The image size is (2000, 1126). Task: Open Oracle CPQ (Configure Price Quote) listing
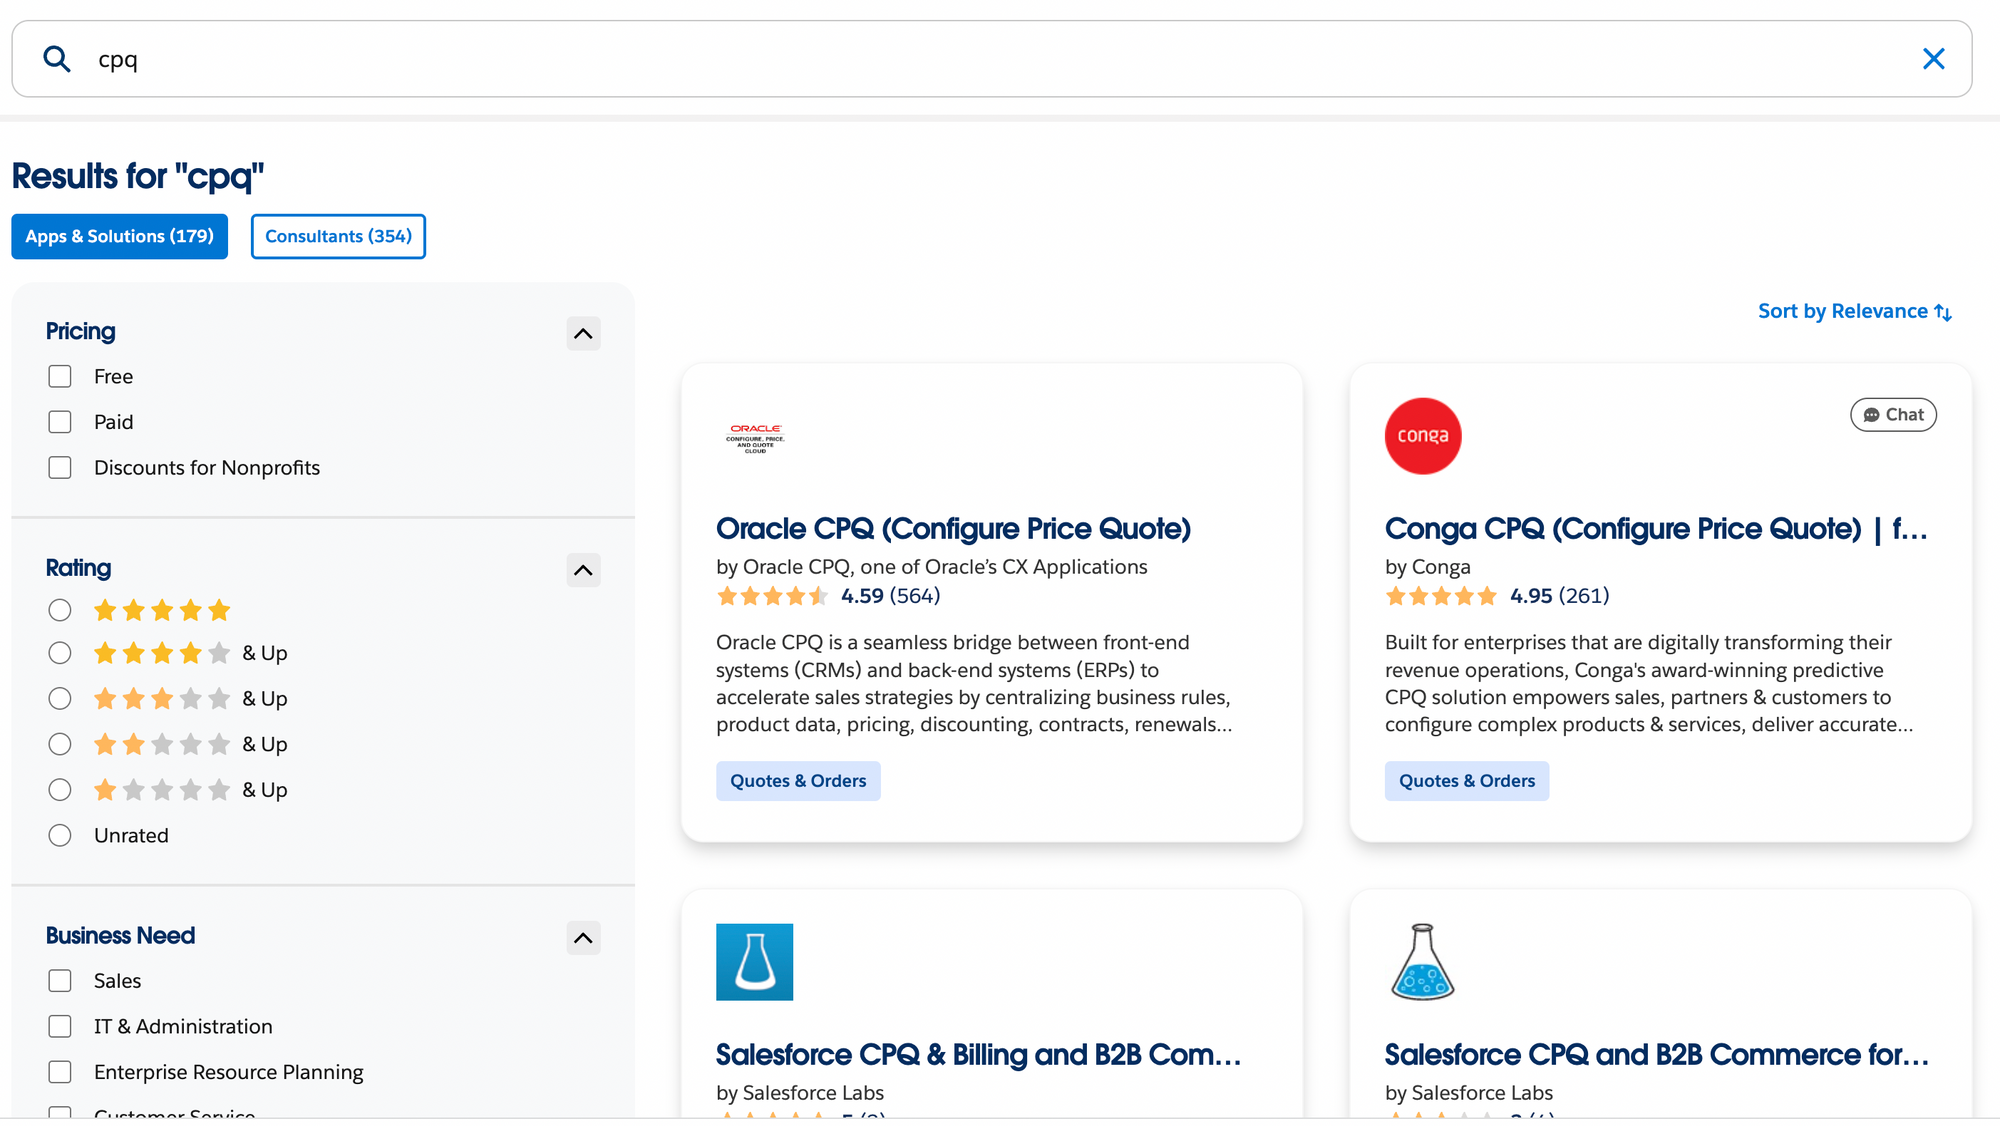(953, 529)
